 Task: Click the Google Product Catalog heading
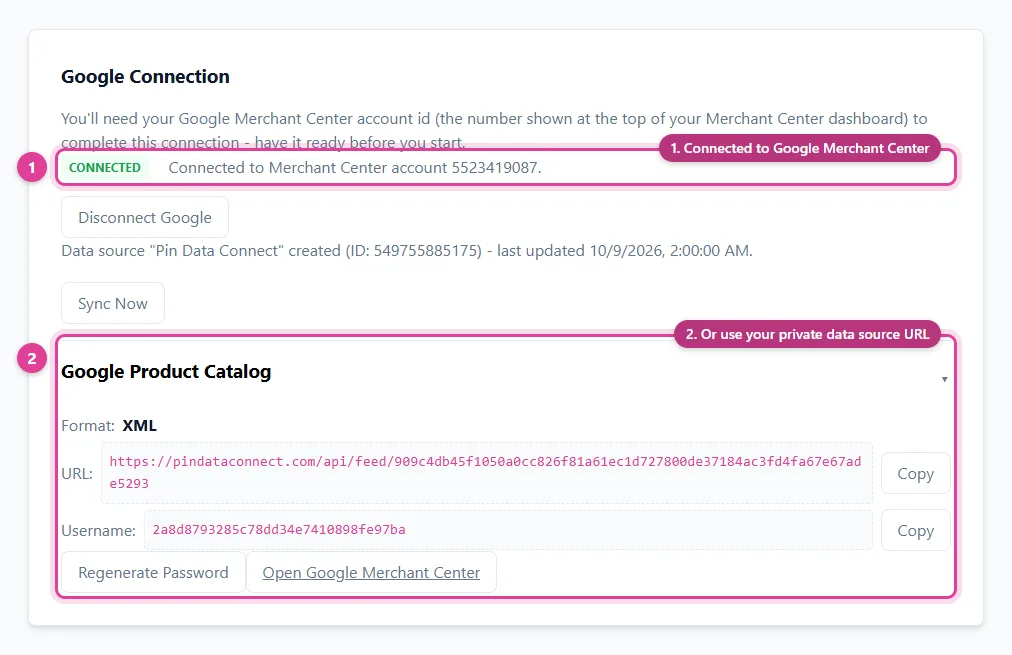(x=166, y=372)
